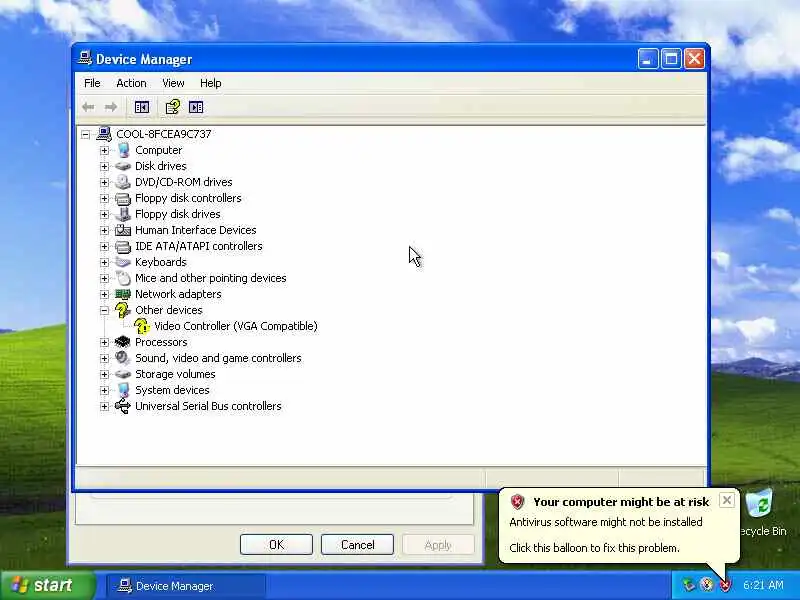Click the Processors chip icon
The image size is (800, 600).
point(122,342)
